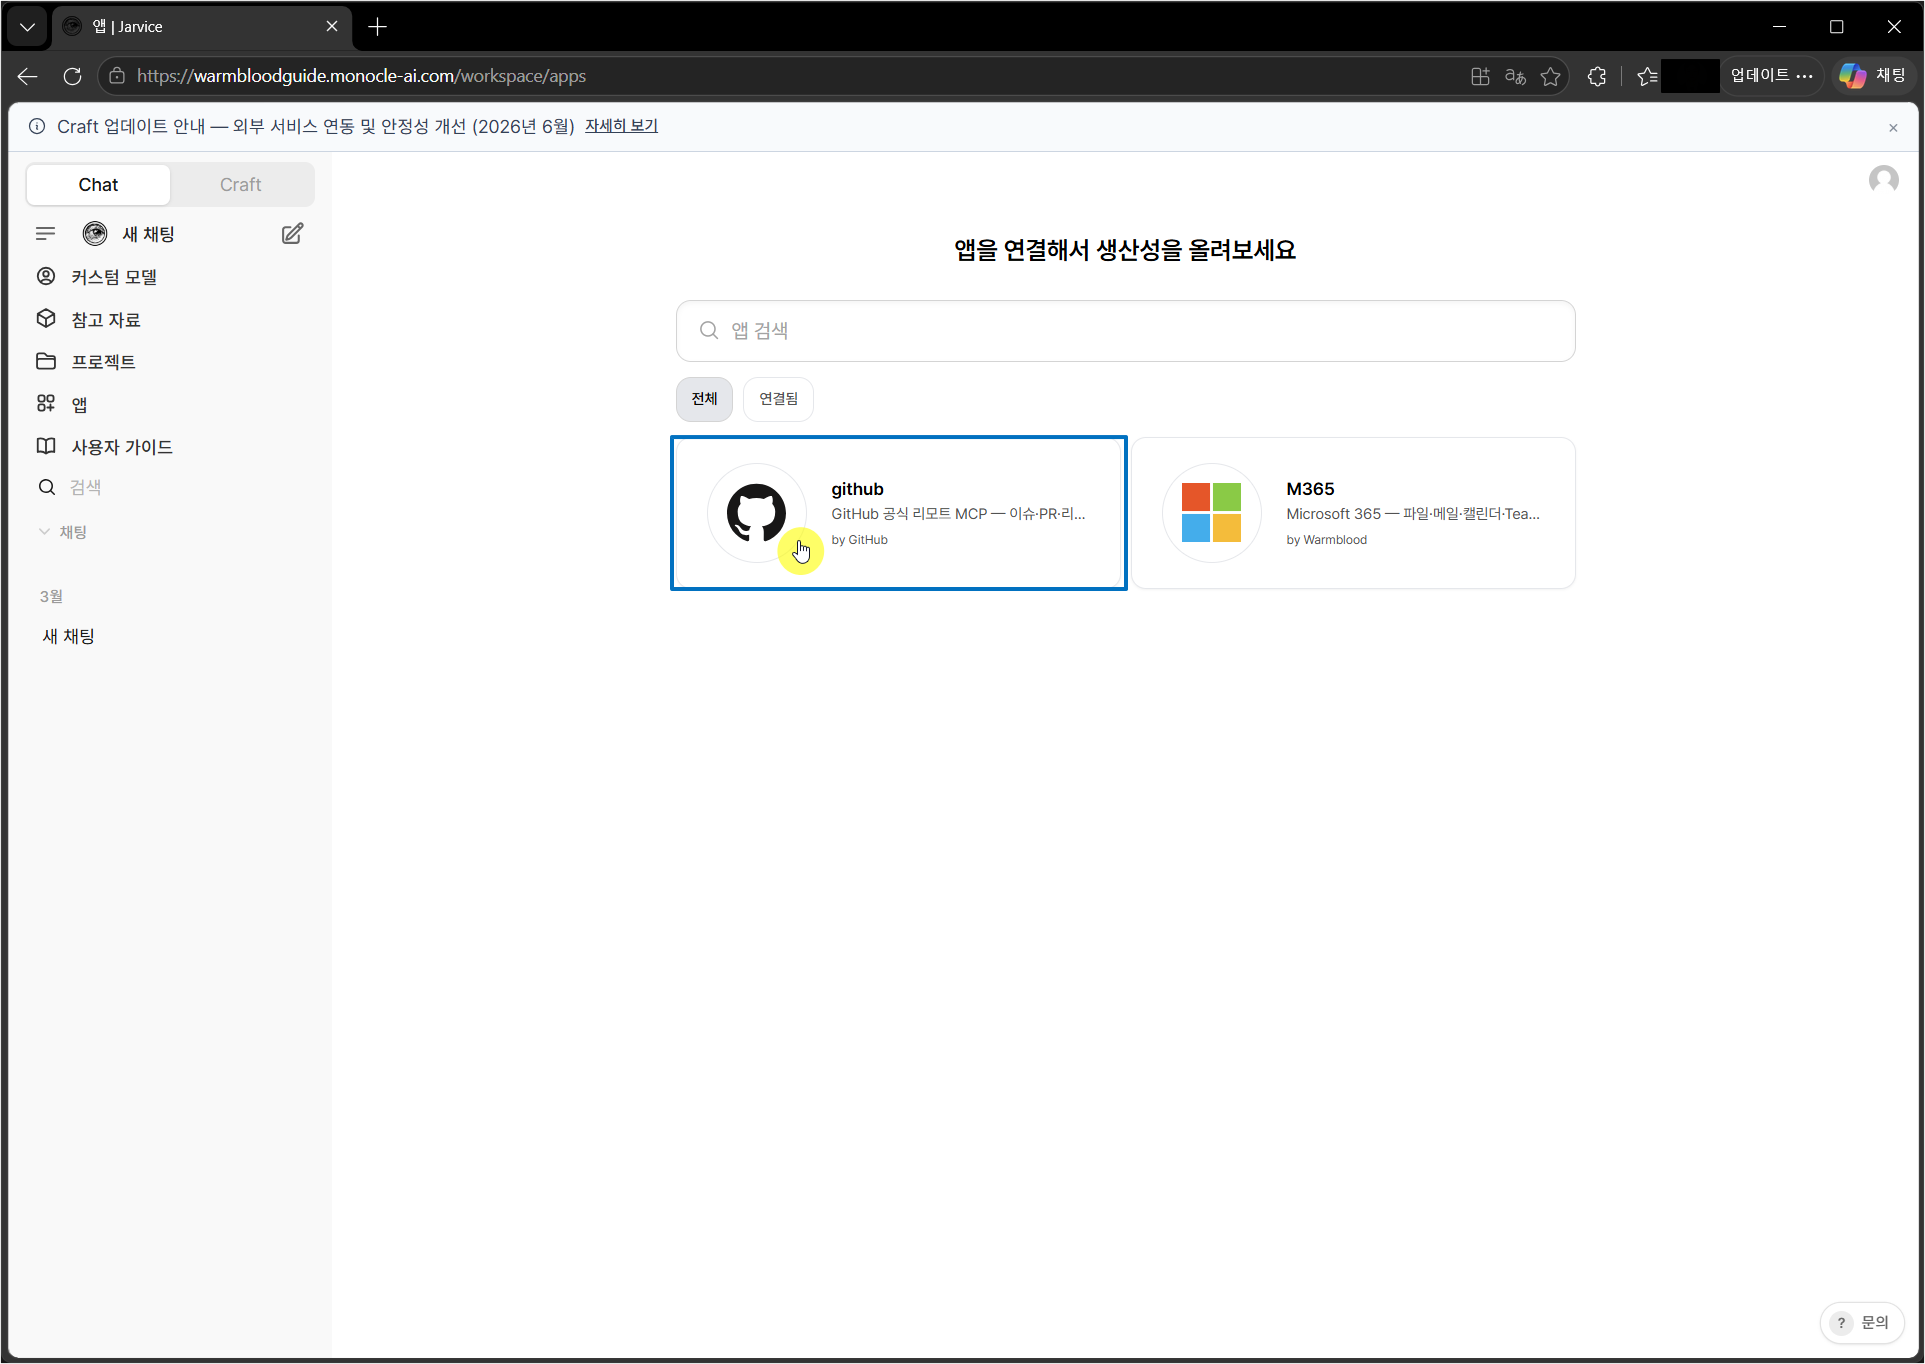Screen dimensions: 1925x1364
Task: Dismiss the Craft update banner
Action: [x=1893, y=127]
